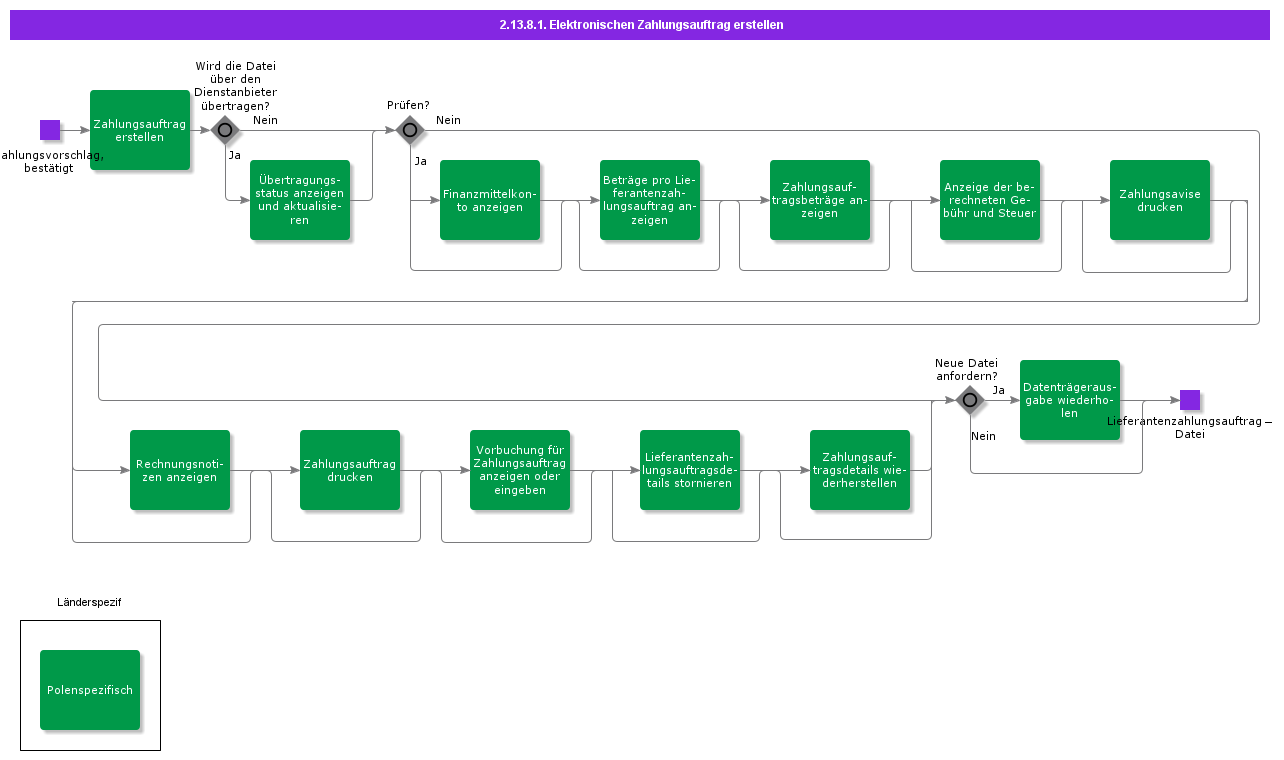Select the 'Neue Datei anfordern?' gateway diamond
This screenshot has height=760, width=1284.
coord(970,400)
